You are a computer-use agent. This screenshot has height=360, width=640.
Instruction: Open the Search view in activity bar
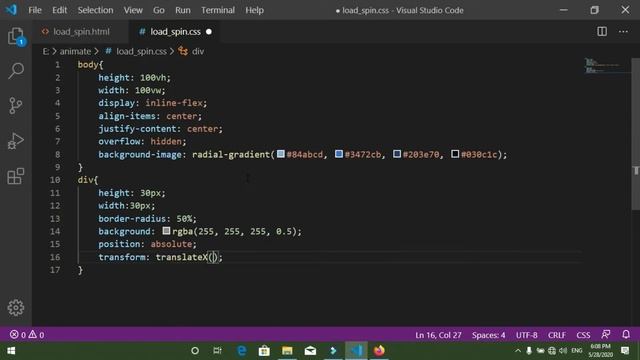(x=16, y=71)
